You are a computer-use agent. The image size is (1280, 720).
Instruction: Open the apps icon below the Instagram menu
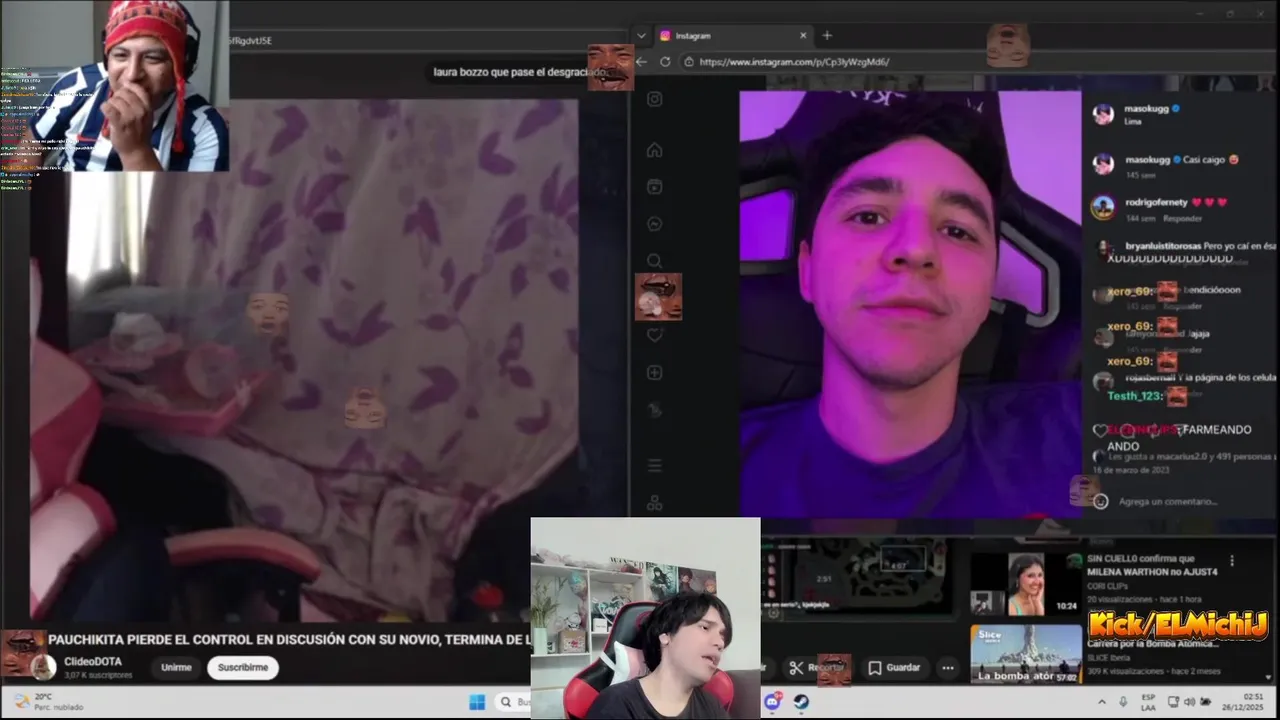[x=654, y=502]
